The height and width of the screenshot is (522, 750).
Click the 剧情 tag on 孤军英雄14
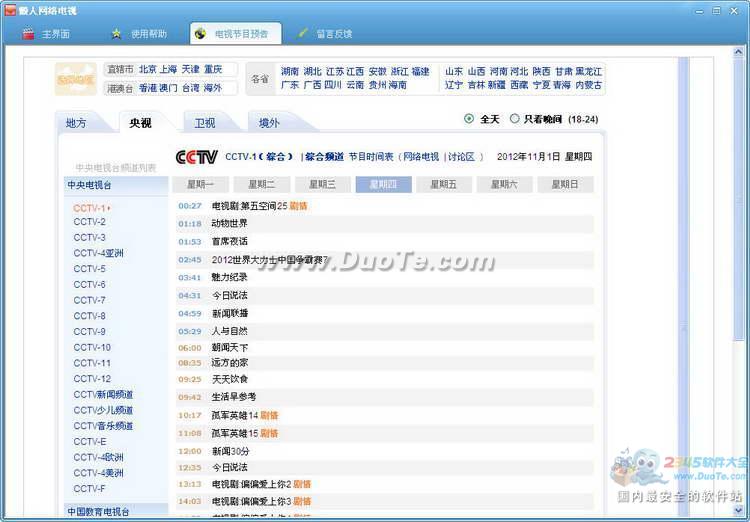pos(269,415)
